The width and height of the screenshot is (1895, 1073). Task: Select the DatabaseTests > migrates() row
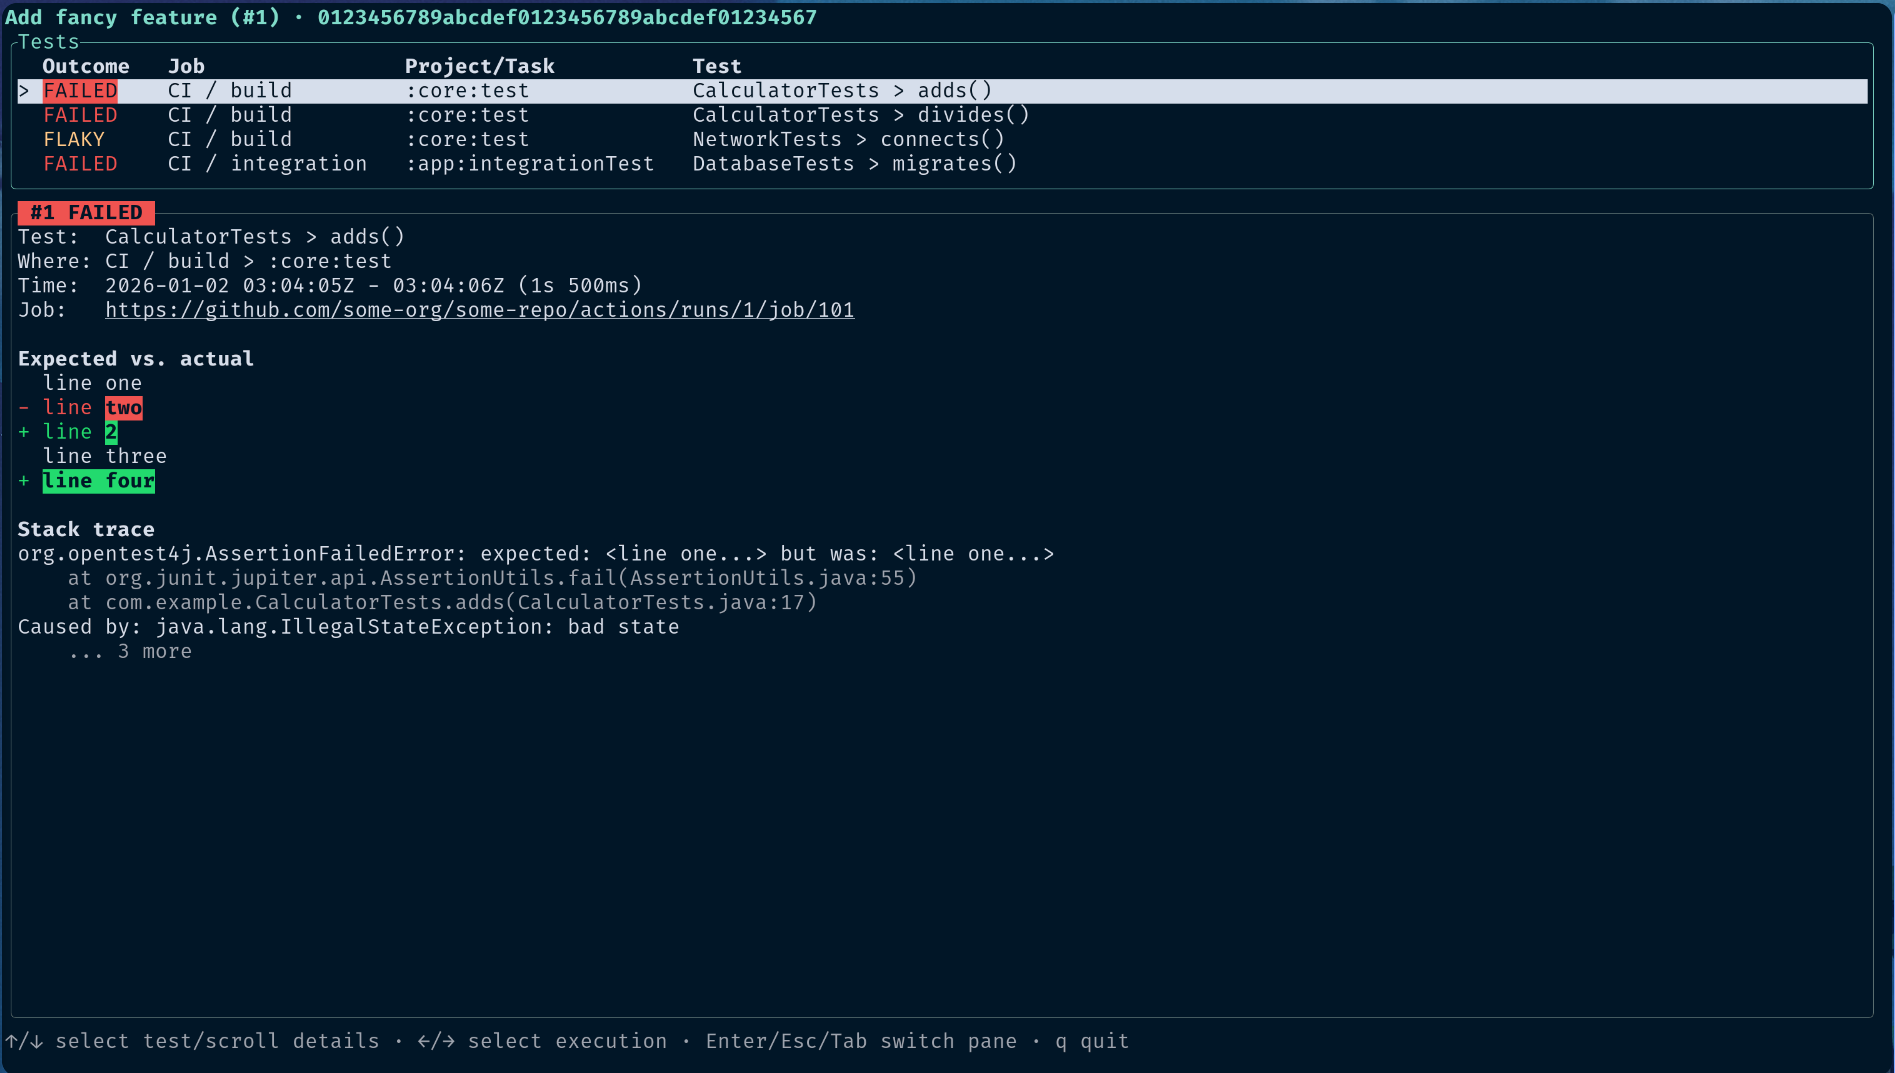point(942,164)
